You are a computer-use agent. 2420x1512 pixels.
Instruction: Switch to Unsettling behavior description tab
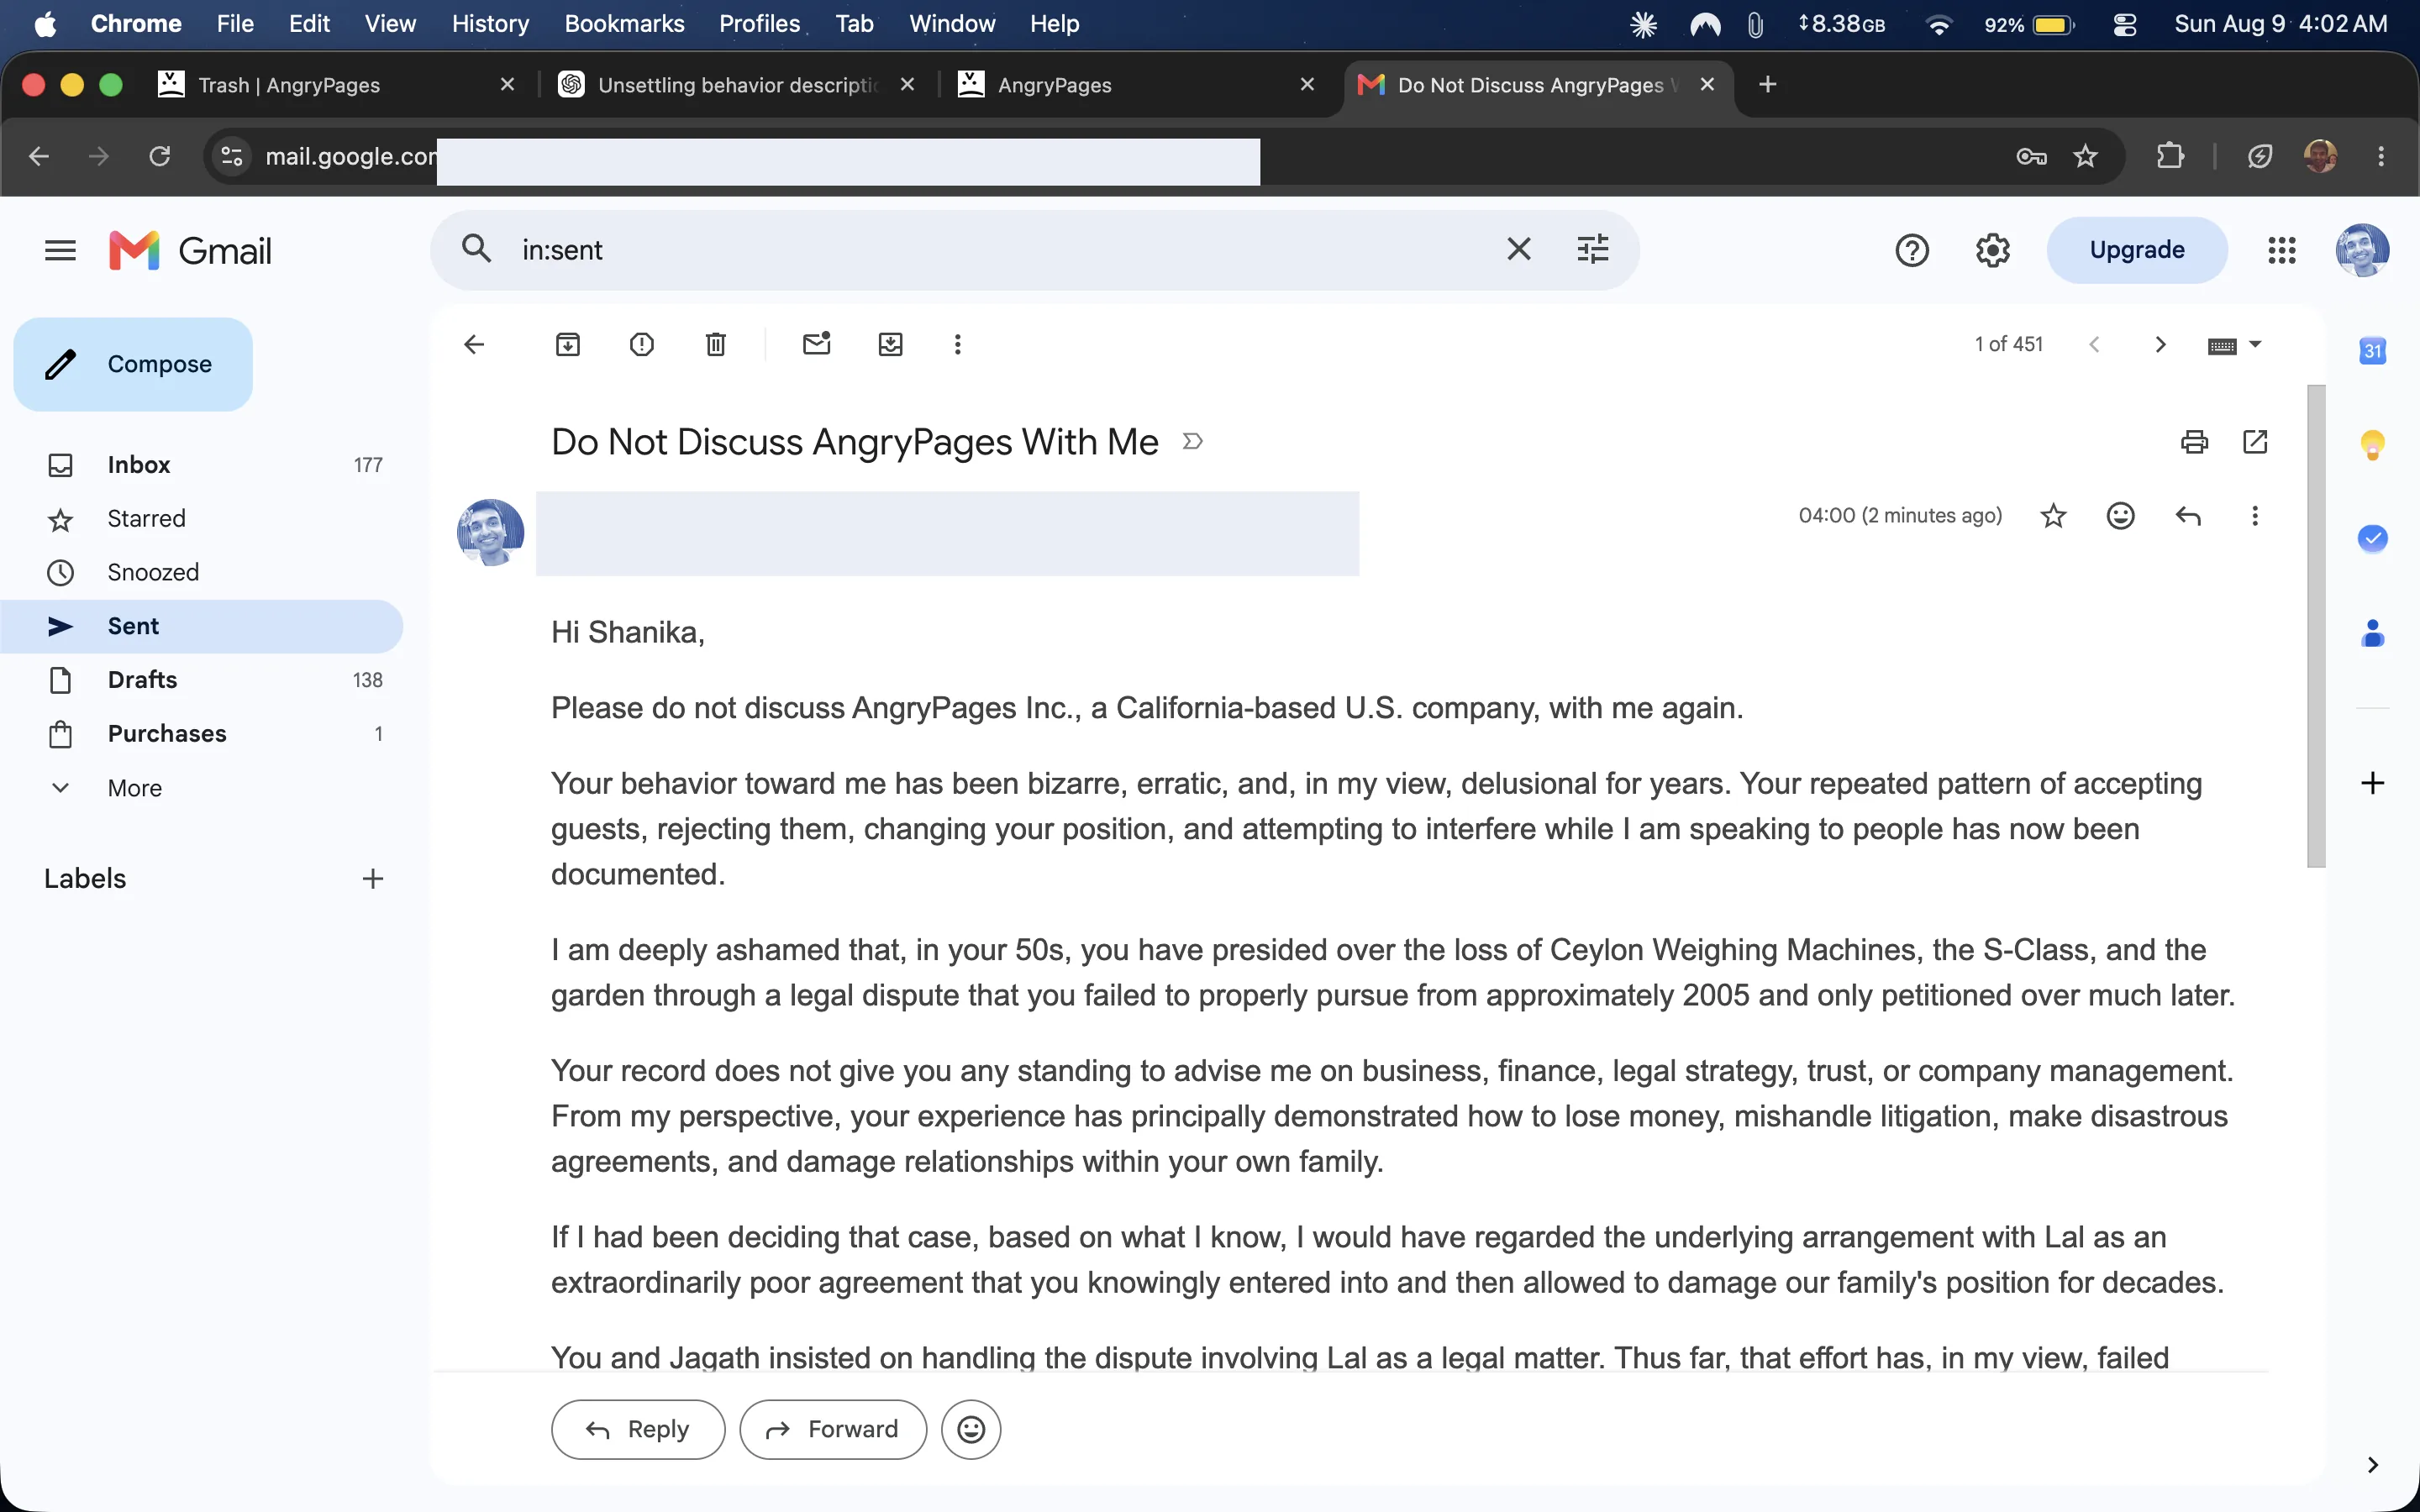(737, 85)
